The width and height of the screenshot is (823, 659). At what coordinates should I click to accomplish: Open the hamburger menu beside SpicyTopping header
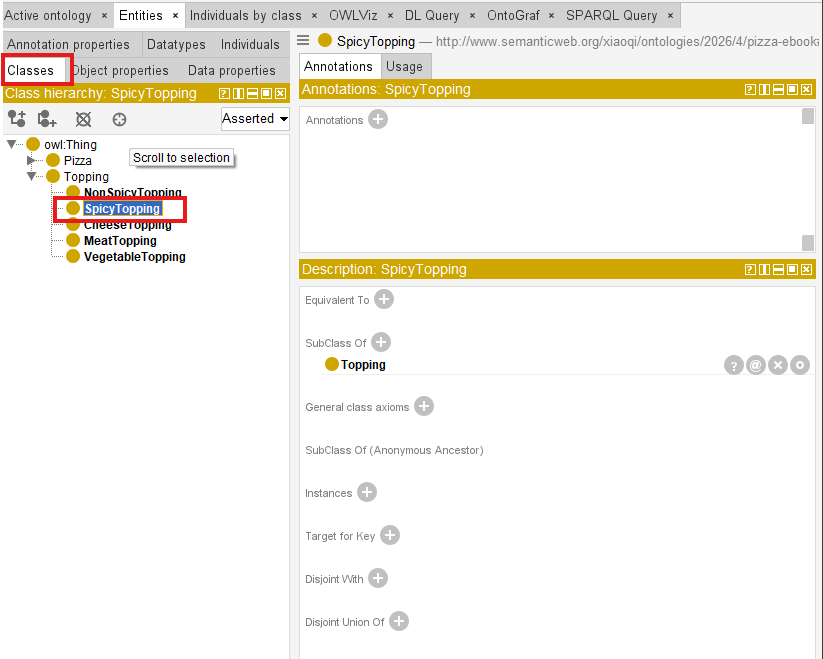coord(303,40)
